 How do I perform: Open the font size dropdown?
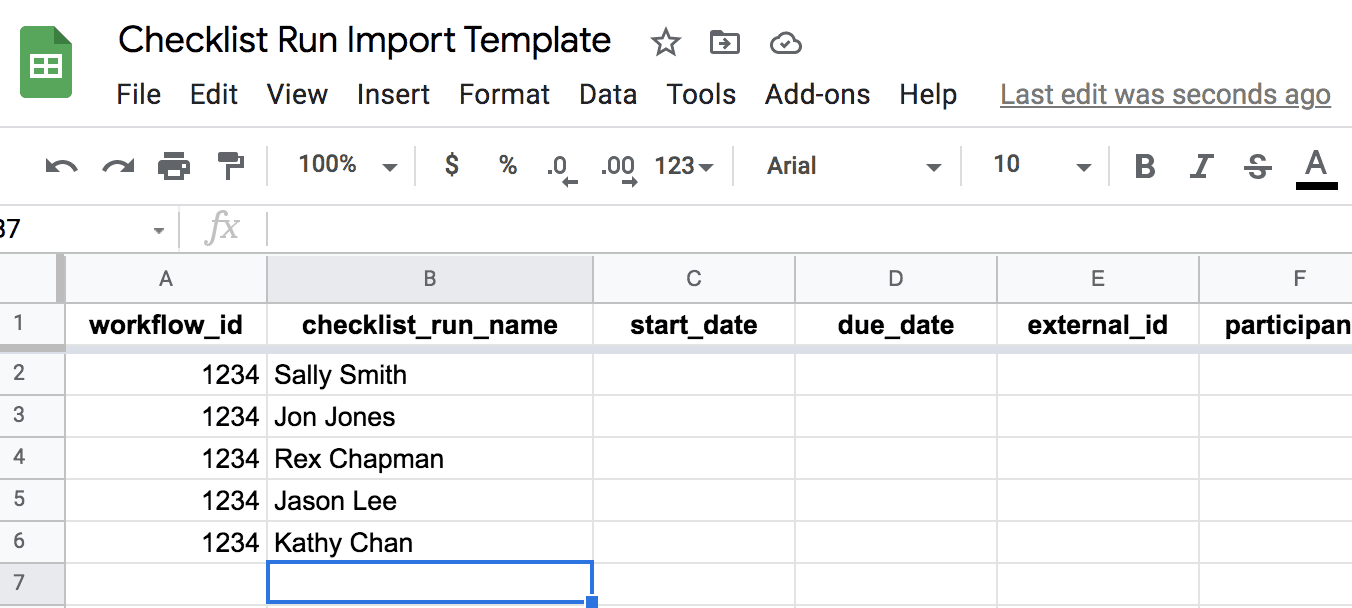pyautogui.click(x=1042, y=165)
